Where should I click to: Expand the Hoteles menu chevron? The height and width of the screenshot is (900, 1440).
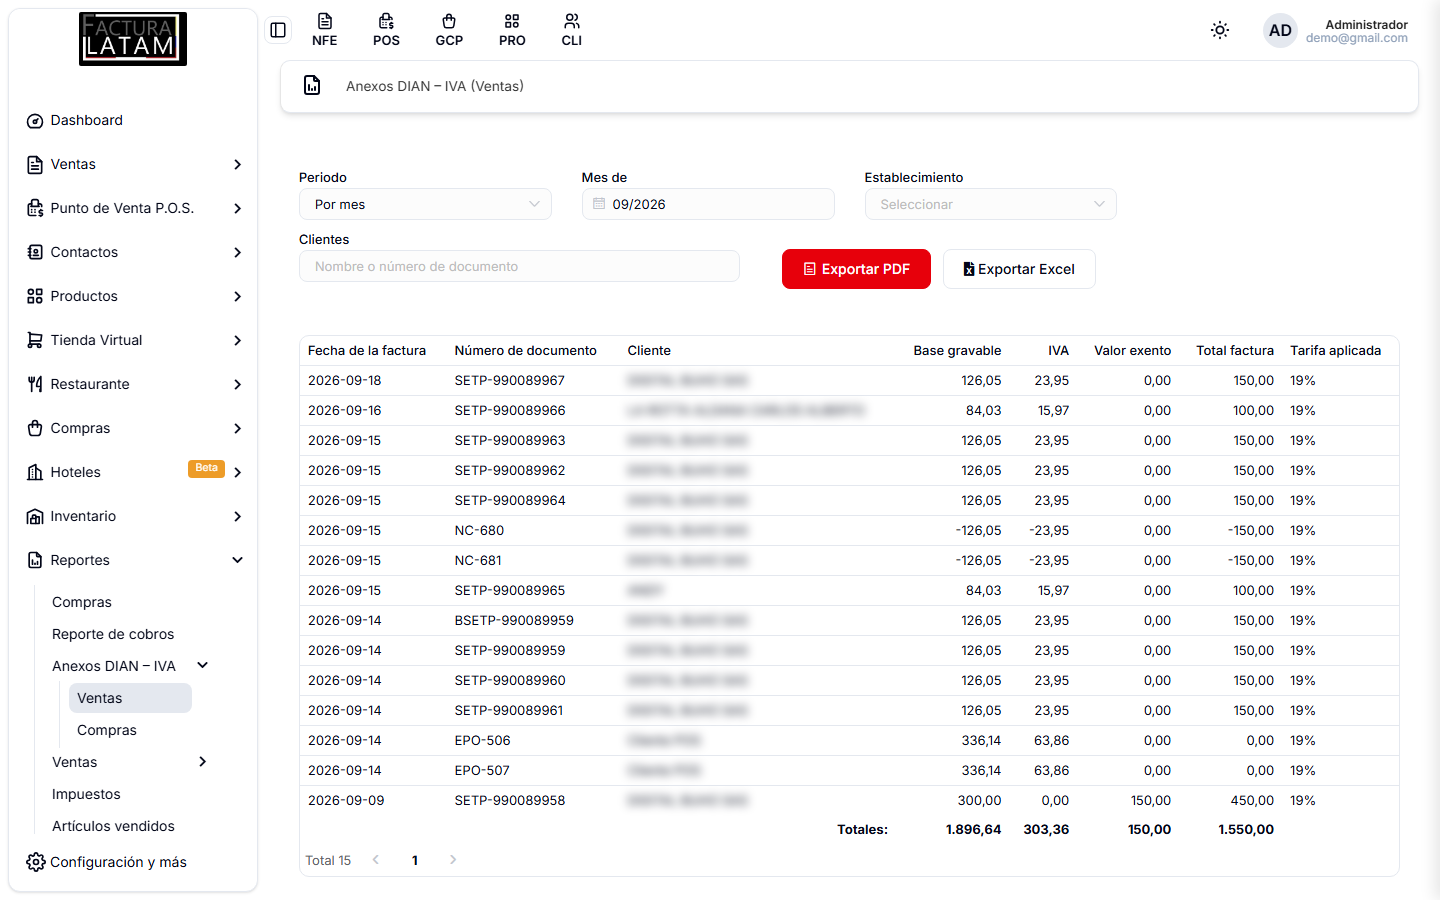coord(237,472)
